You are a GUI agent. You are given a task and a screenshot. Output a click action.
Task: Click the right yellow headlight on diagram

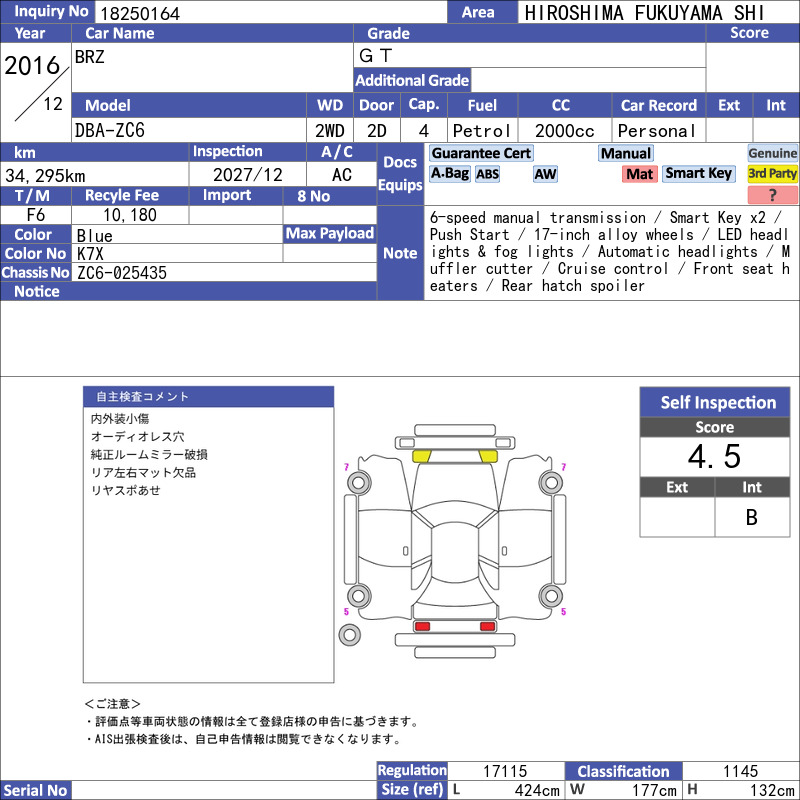pos(488,456)
